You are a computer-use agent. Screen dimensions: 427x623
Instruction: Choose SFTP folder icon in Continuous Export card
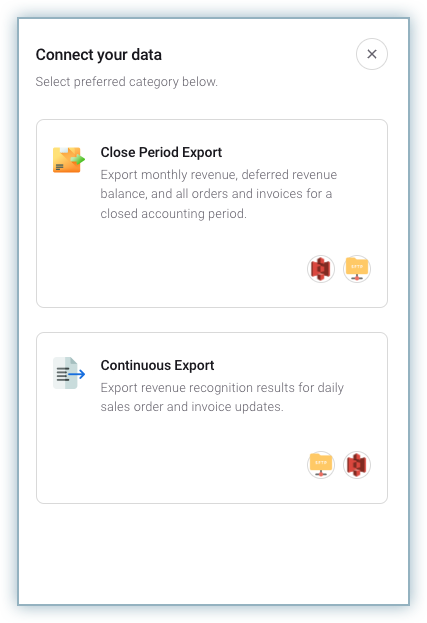(x=321, y=465)
